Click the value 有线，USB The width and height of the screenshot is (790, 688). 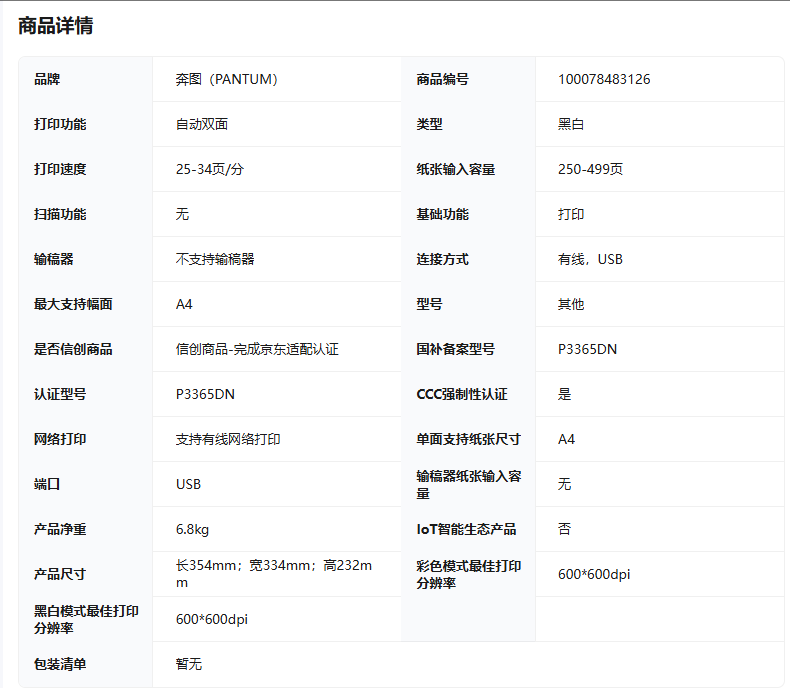pyautogui.click(x=590, y=259)
